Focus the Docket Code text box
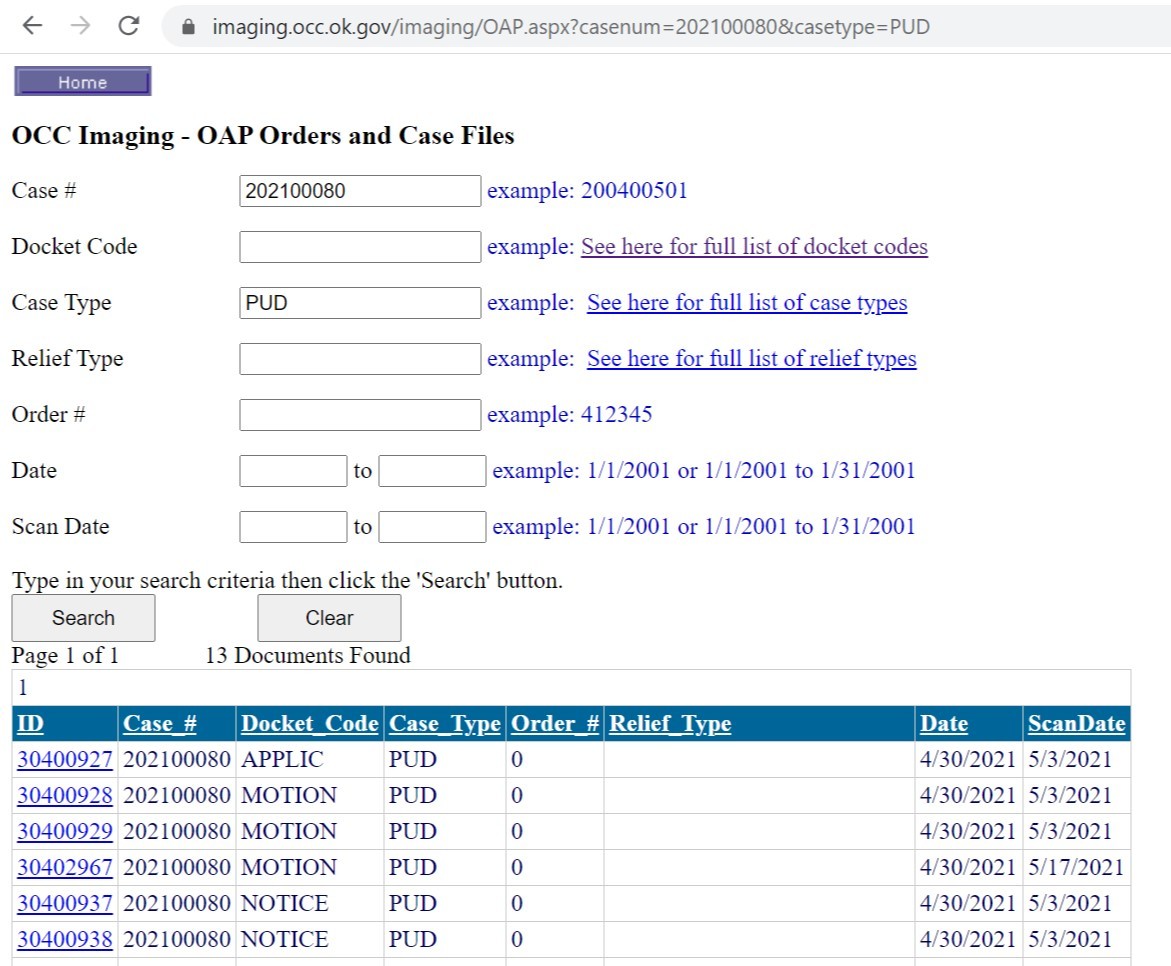 (360, 247)
